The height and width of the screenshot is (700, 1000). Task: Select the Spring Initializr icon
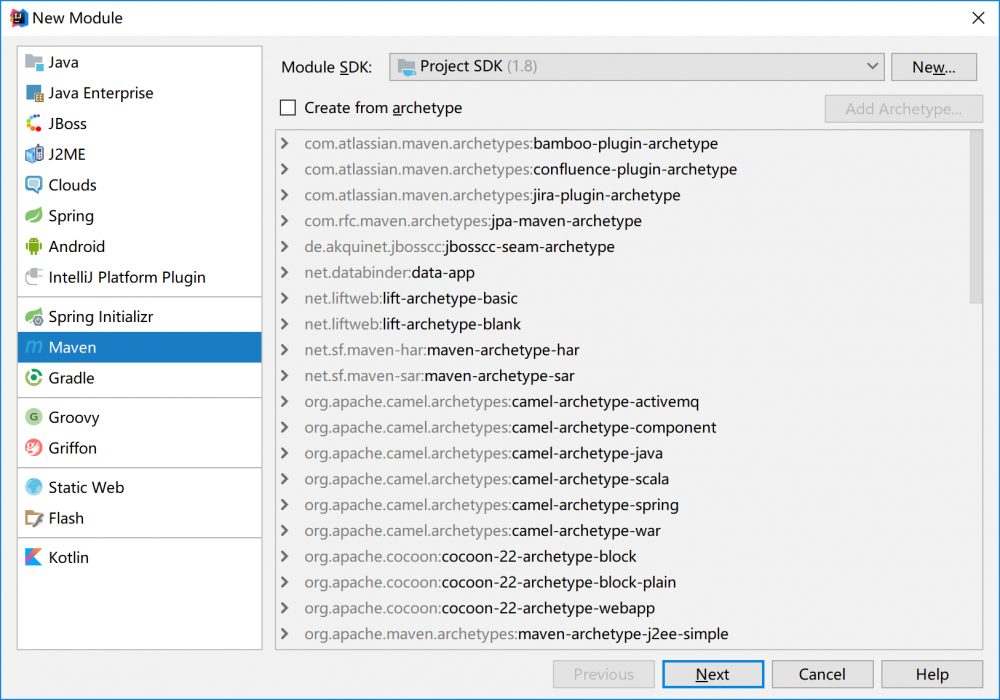point(34,317)
